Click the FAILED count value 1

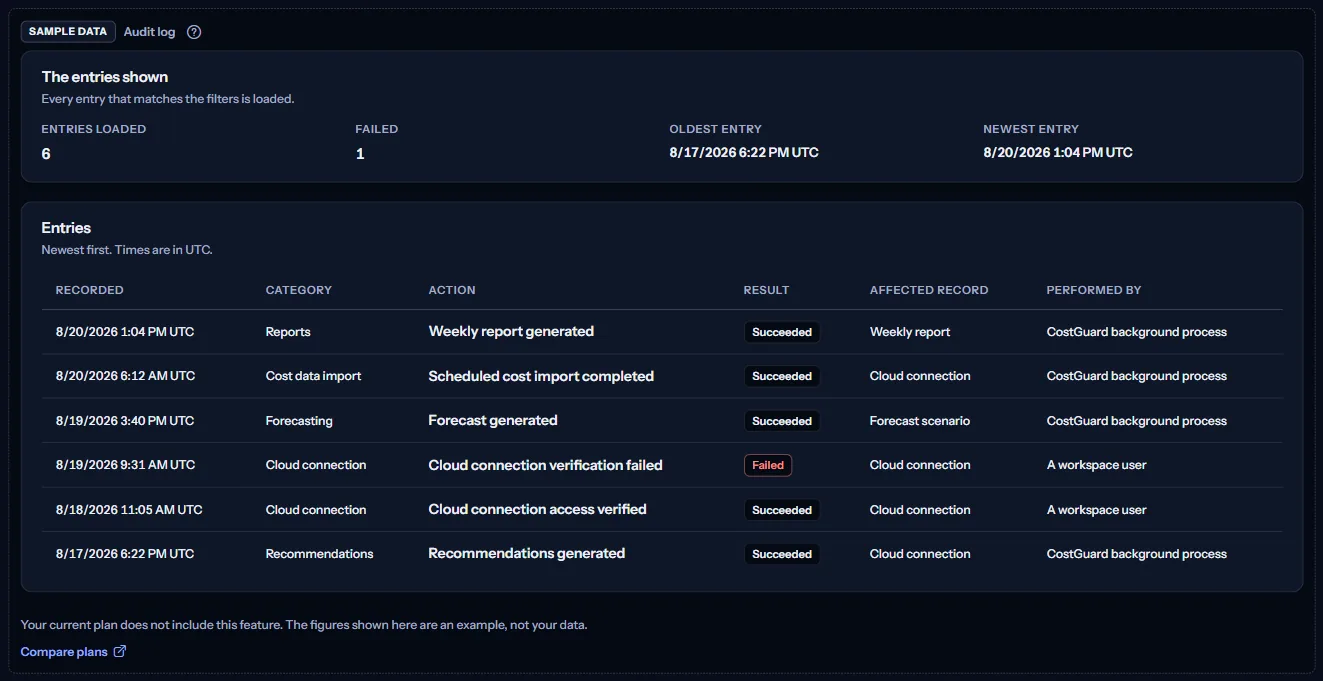click(360, 154)
